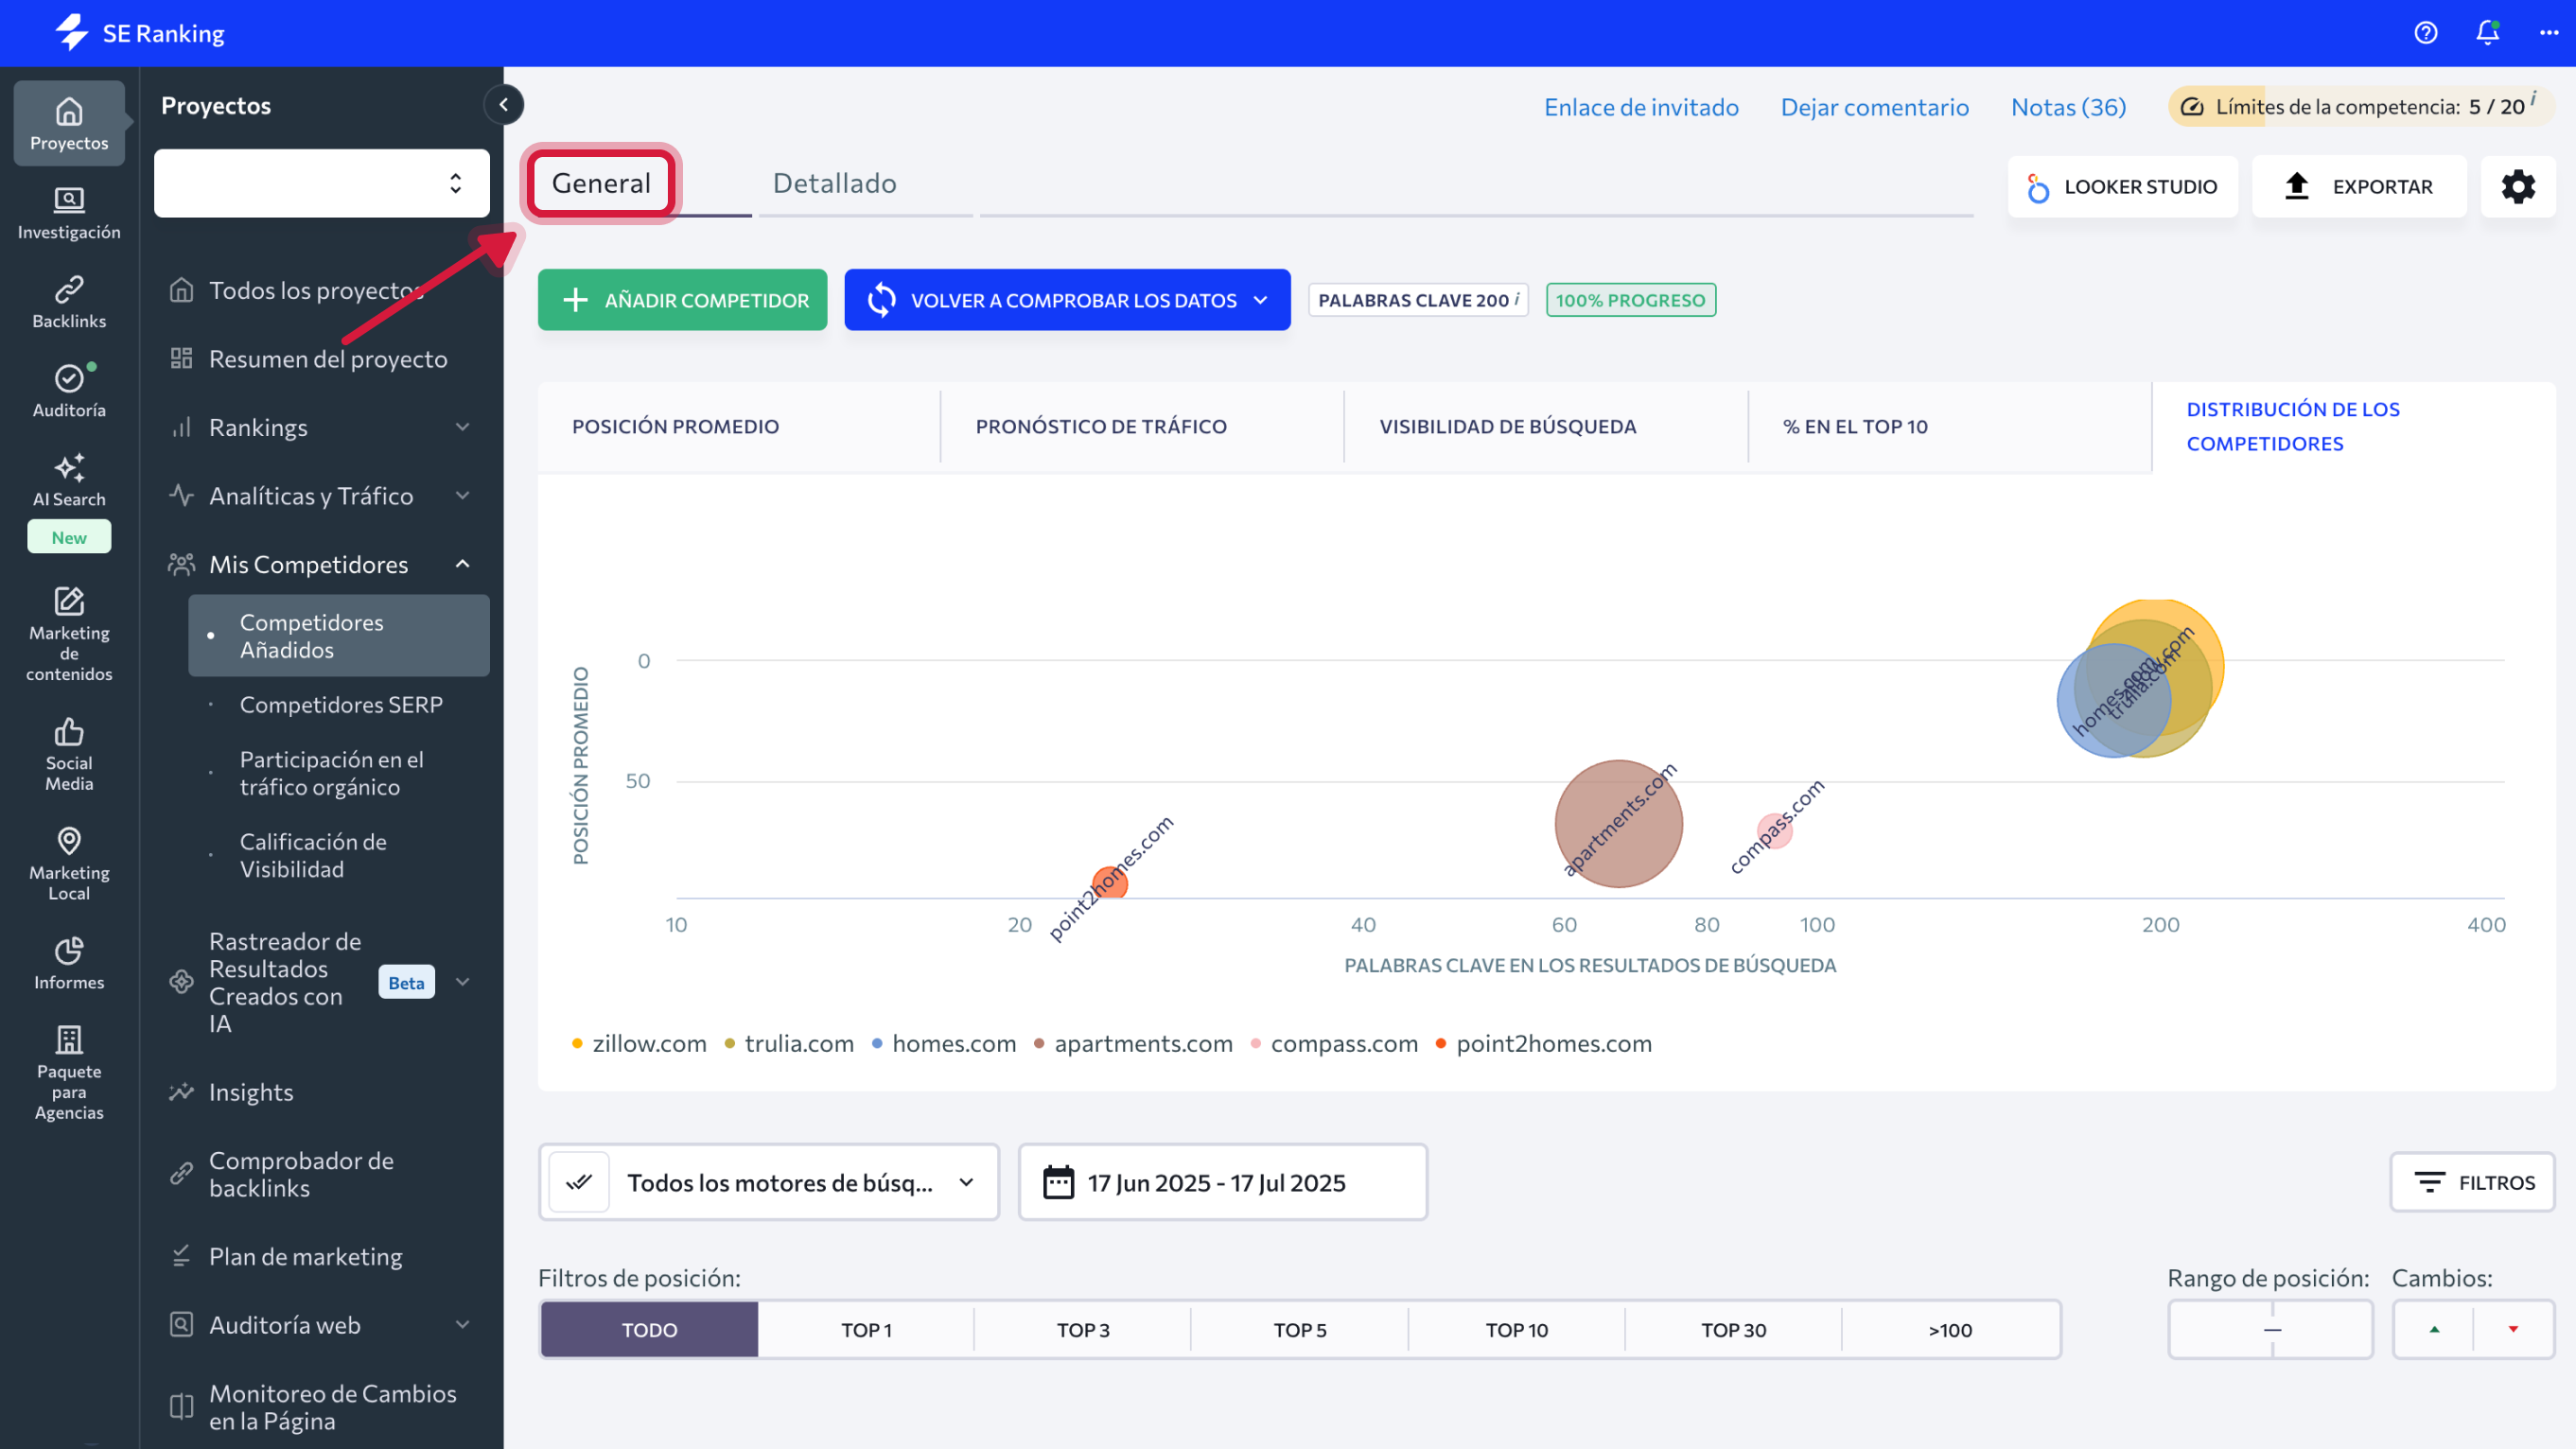Viewport: 2576px width, 1449px height.
Task: Toggle apartments.com in the chart legend
Action: tap(1133, 1043)
